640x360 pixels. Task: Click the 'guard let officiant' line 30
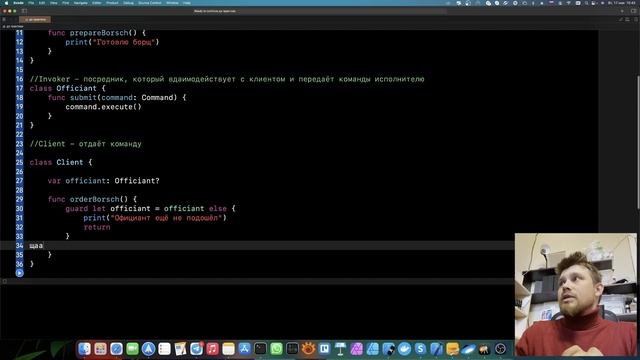coord(150,209)
